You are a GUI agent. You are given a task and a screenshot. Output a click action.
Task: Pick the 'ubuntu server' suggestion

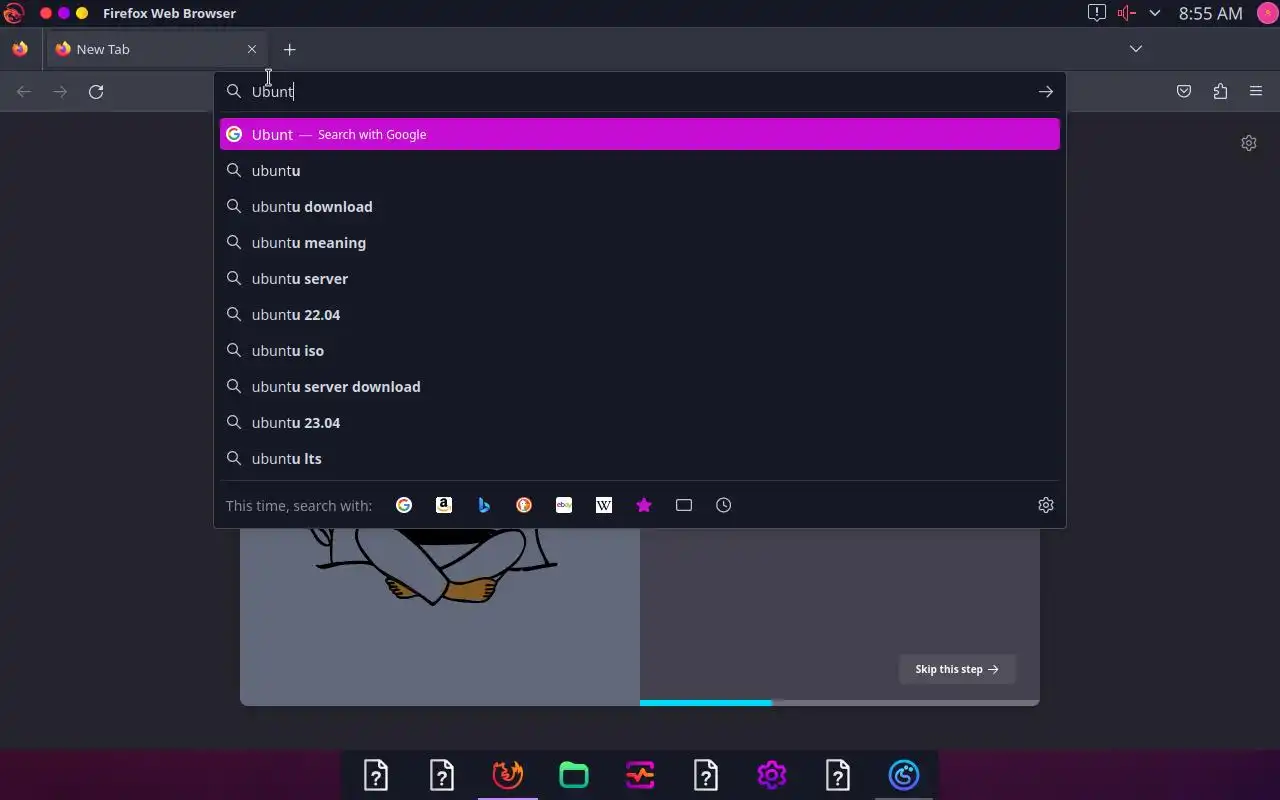[x=640, y=278]
